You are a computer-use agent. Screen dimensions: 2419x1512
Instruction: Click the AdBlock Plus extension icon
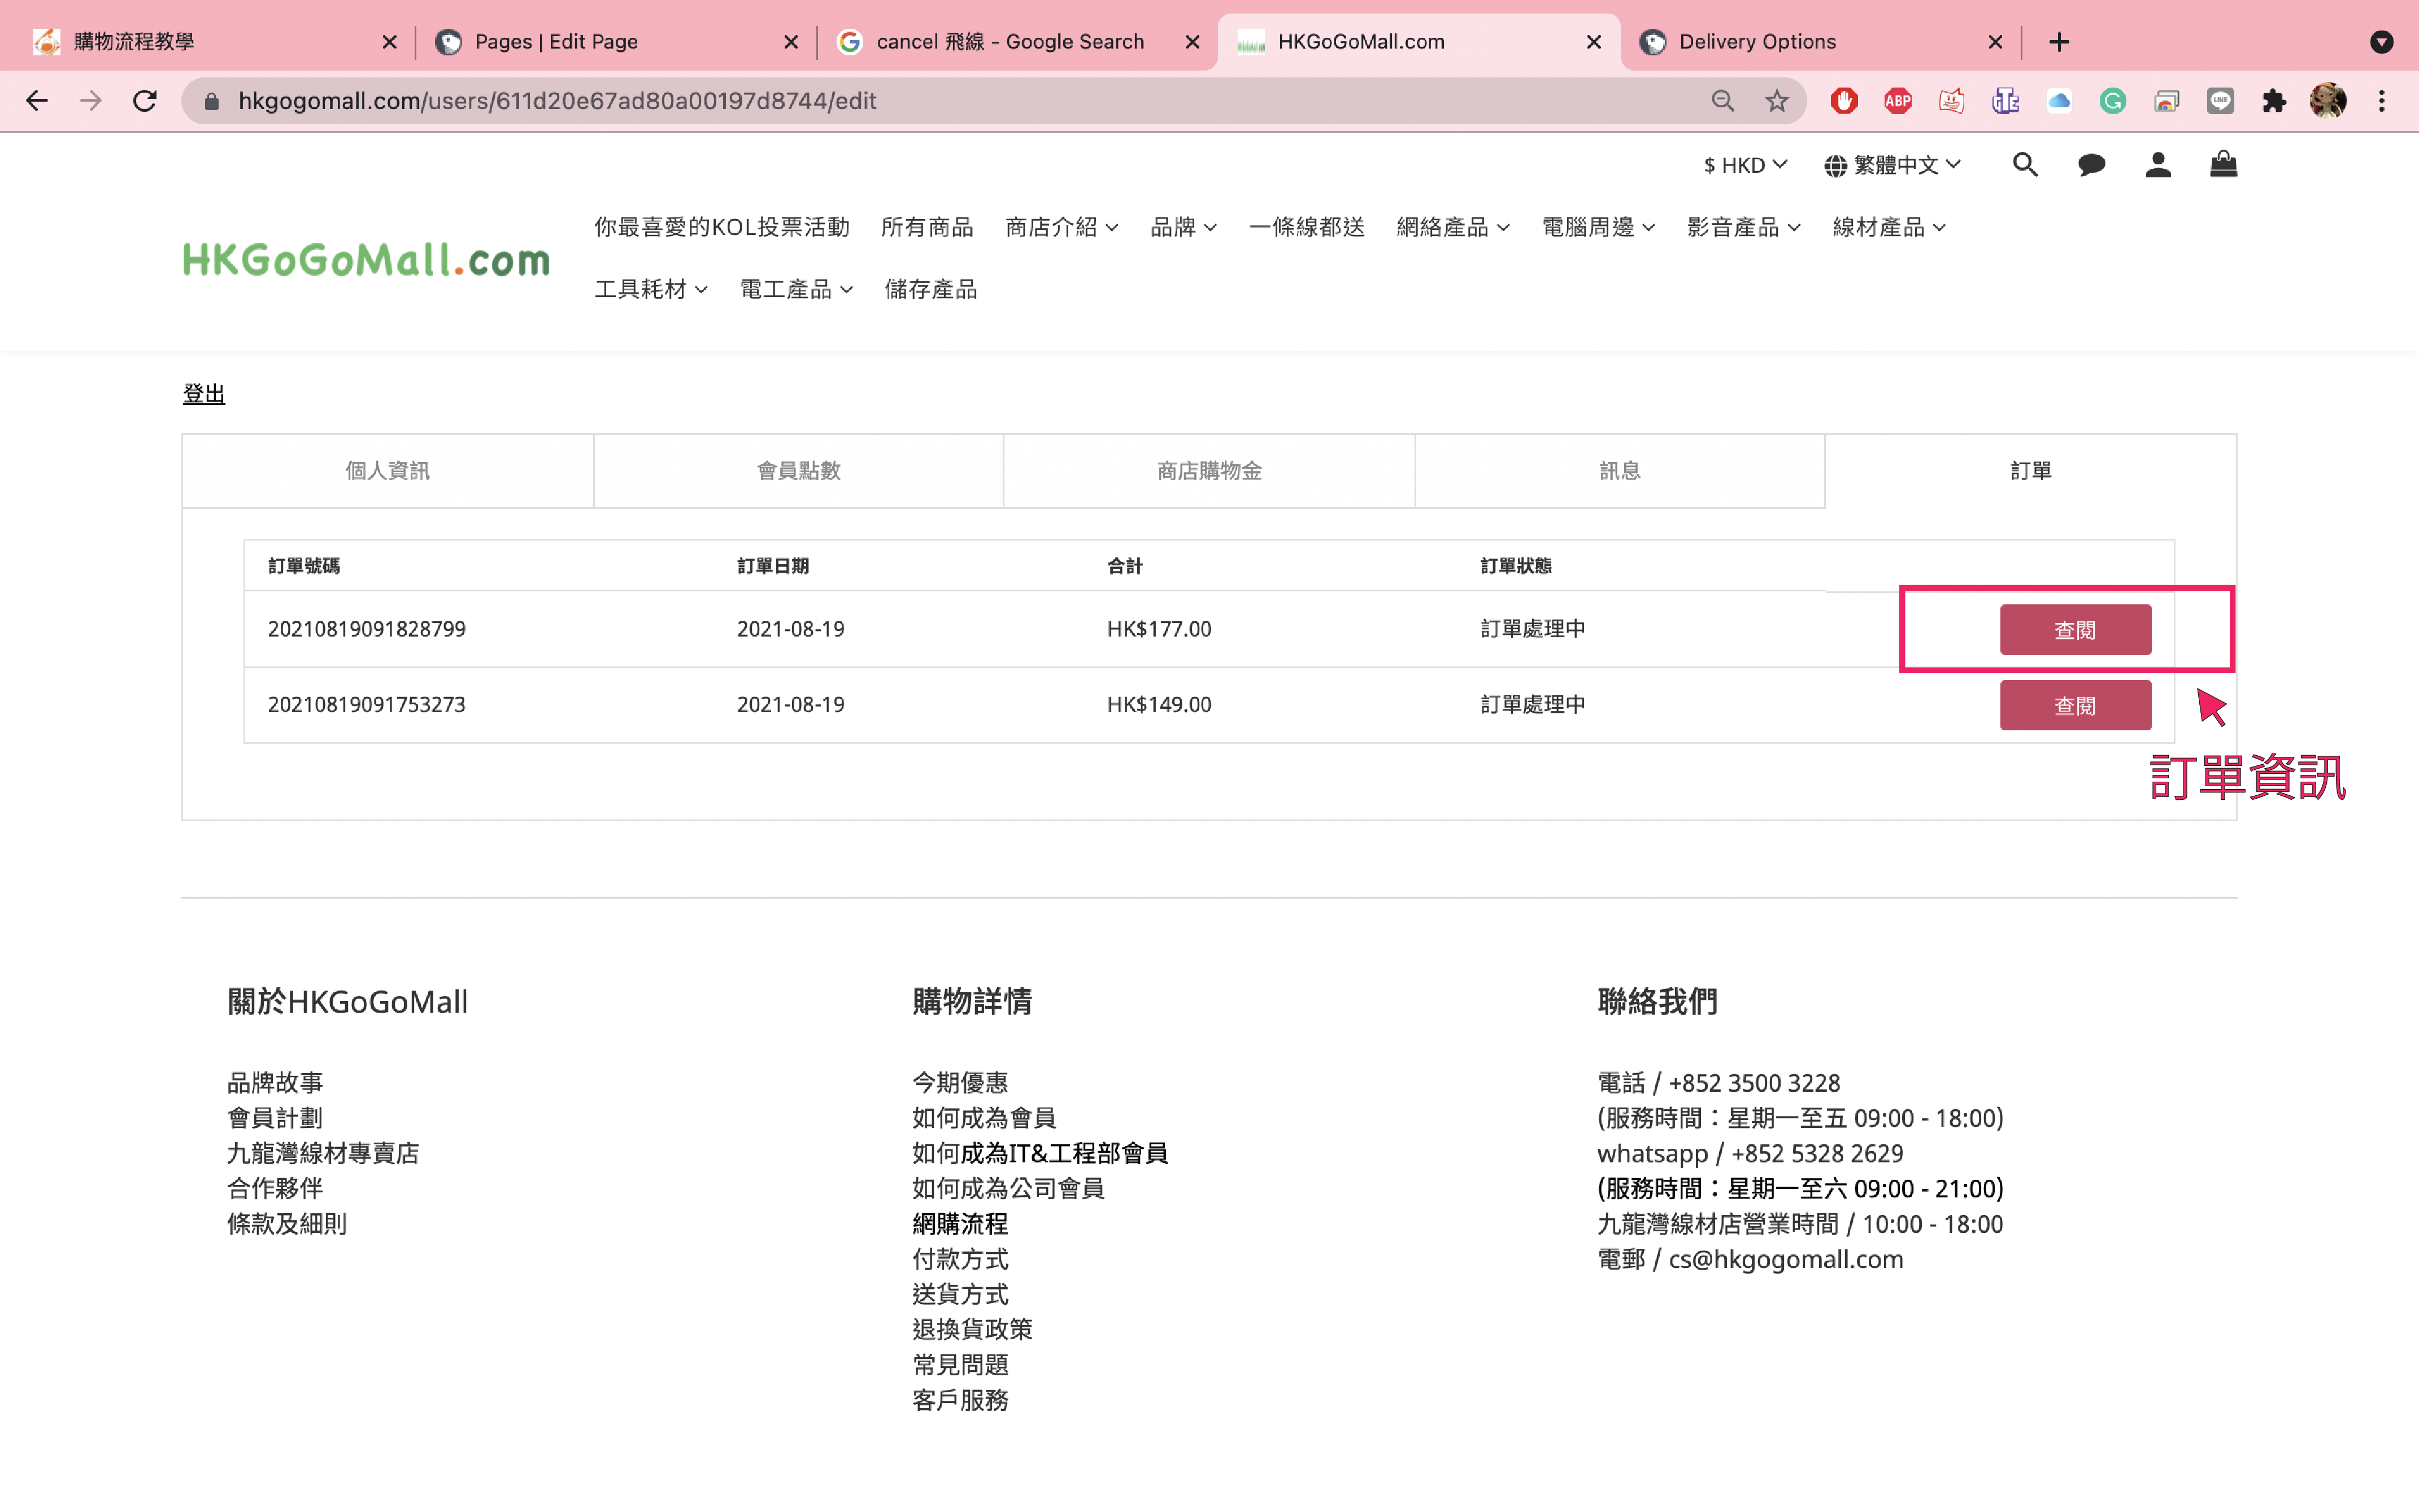tap(1897, 101)
